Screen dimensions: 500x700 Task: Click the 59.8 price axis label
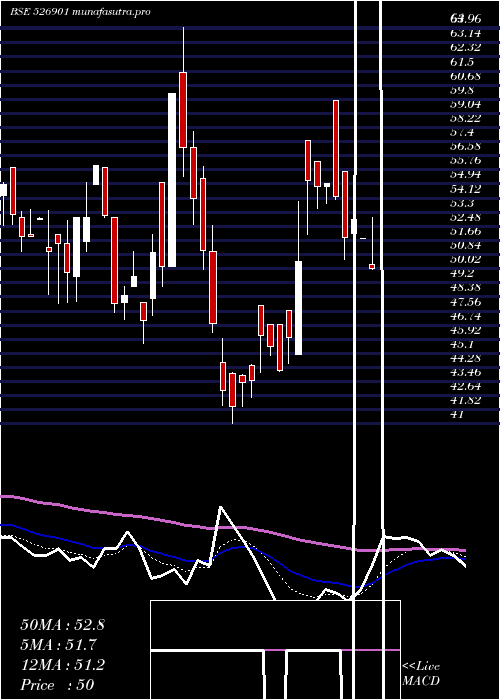click(462, 90)
